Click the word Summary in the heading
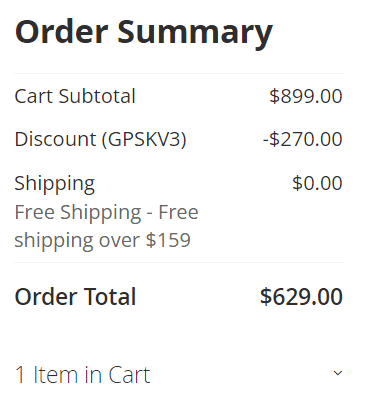 pos(195,33)
